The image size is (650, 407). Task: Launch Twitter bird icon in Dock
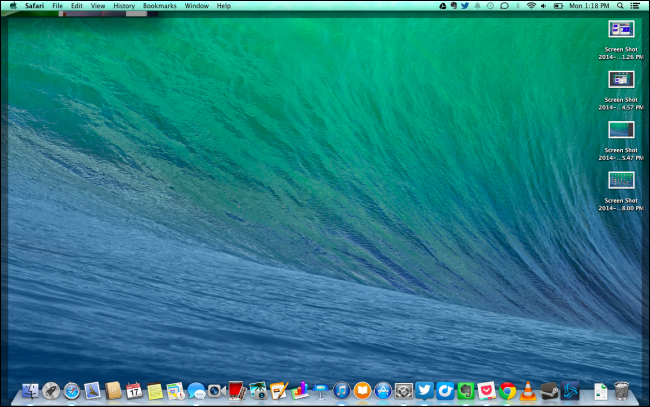tap(424, 391)
